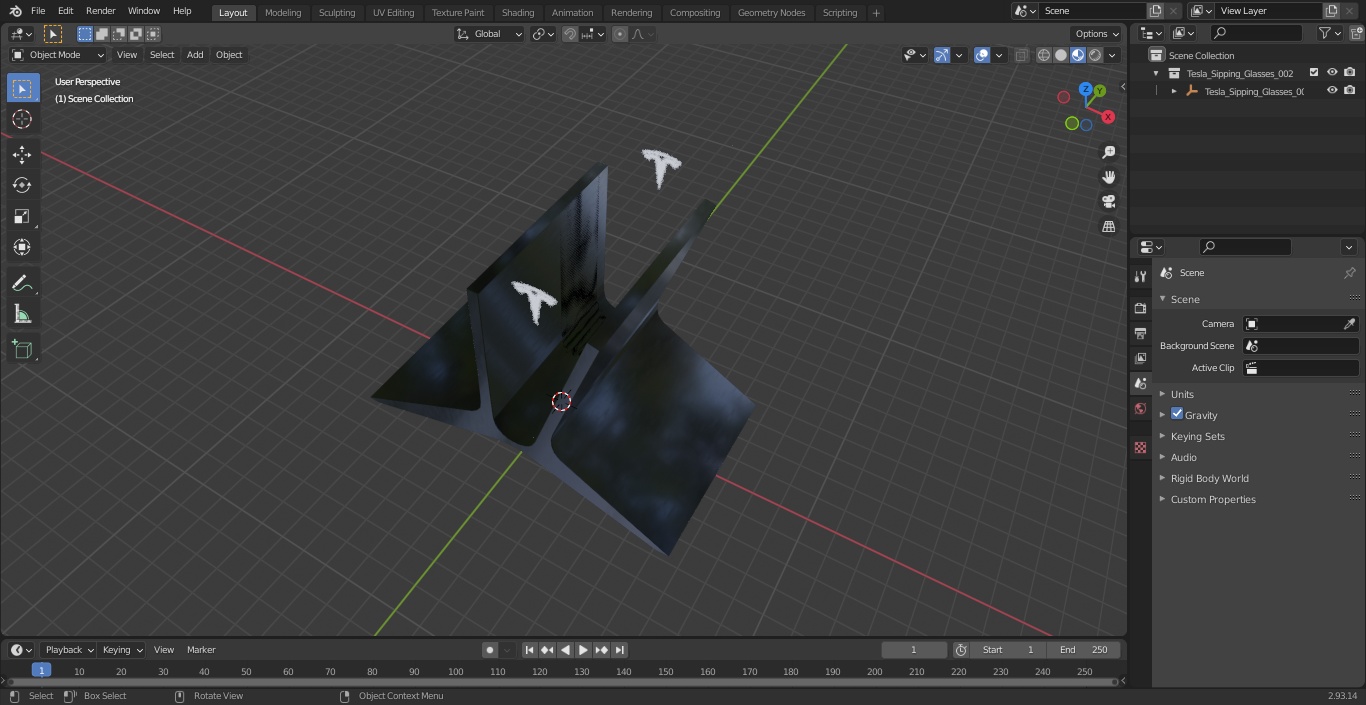Open the Texture properties tab
This screenshot has width=1366, height=705.
click(x=1140, y=447)
